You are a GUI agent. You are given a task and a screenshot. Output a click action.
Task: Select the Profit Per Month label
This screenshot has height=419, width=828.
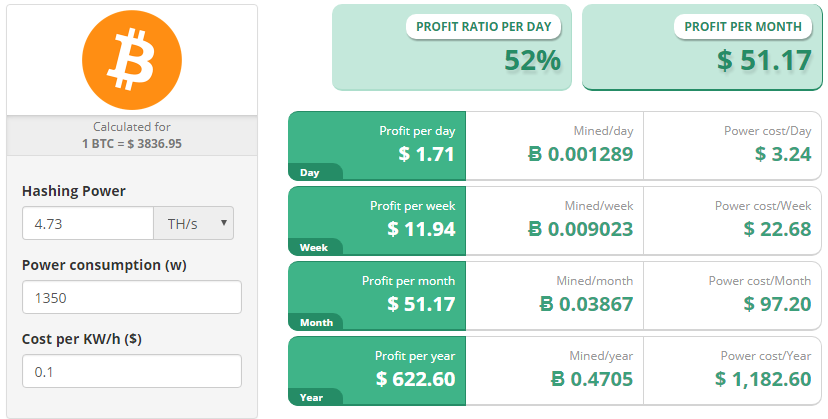(742, 27)
